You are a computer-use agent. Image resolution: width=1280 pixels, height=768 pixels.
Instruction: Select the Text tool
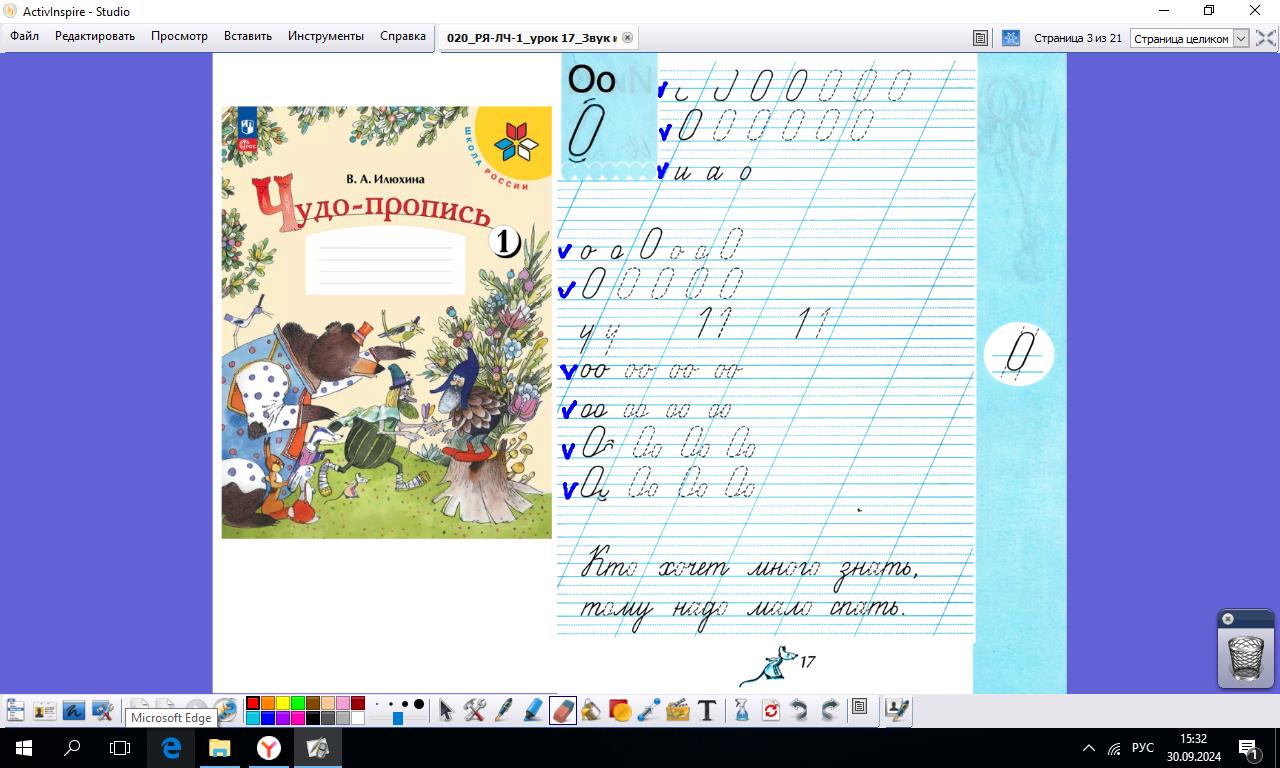pos(707,710)
